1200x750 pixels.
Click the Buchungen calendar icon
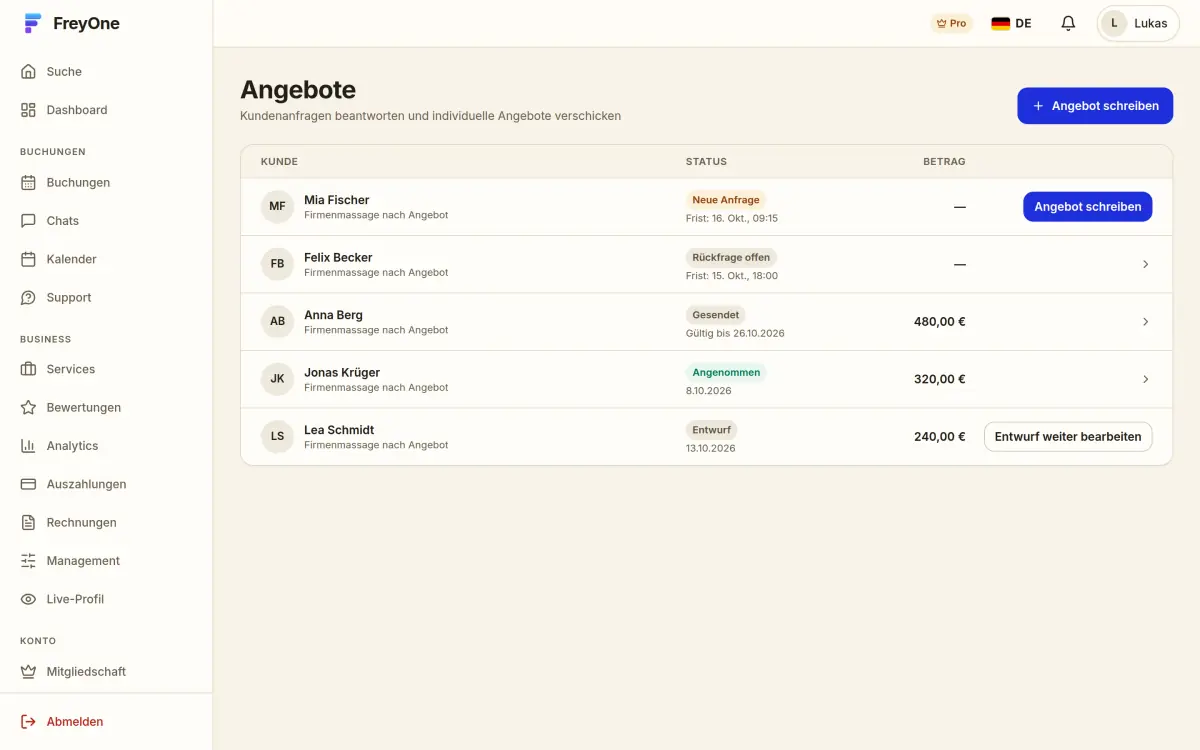coord(28,183)
